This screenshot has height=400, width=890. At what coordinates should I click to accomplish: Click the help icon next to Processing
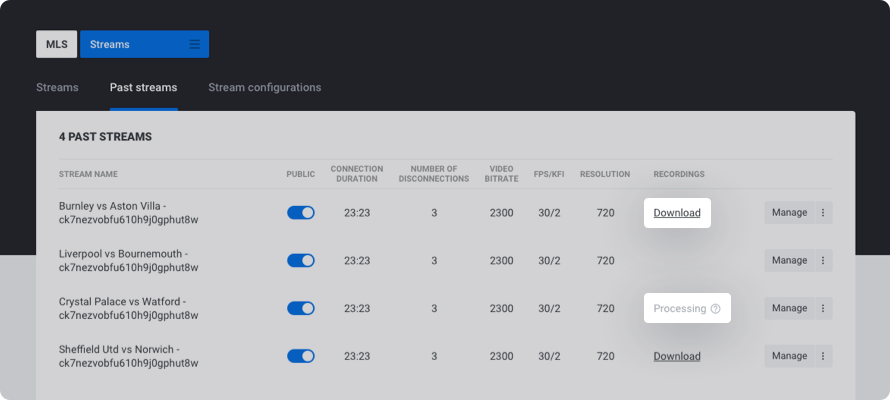point(715,309)
